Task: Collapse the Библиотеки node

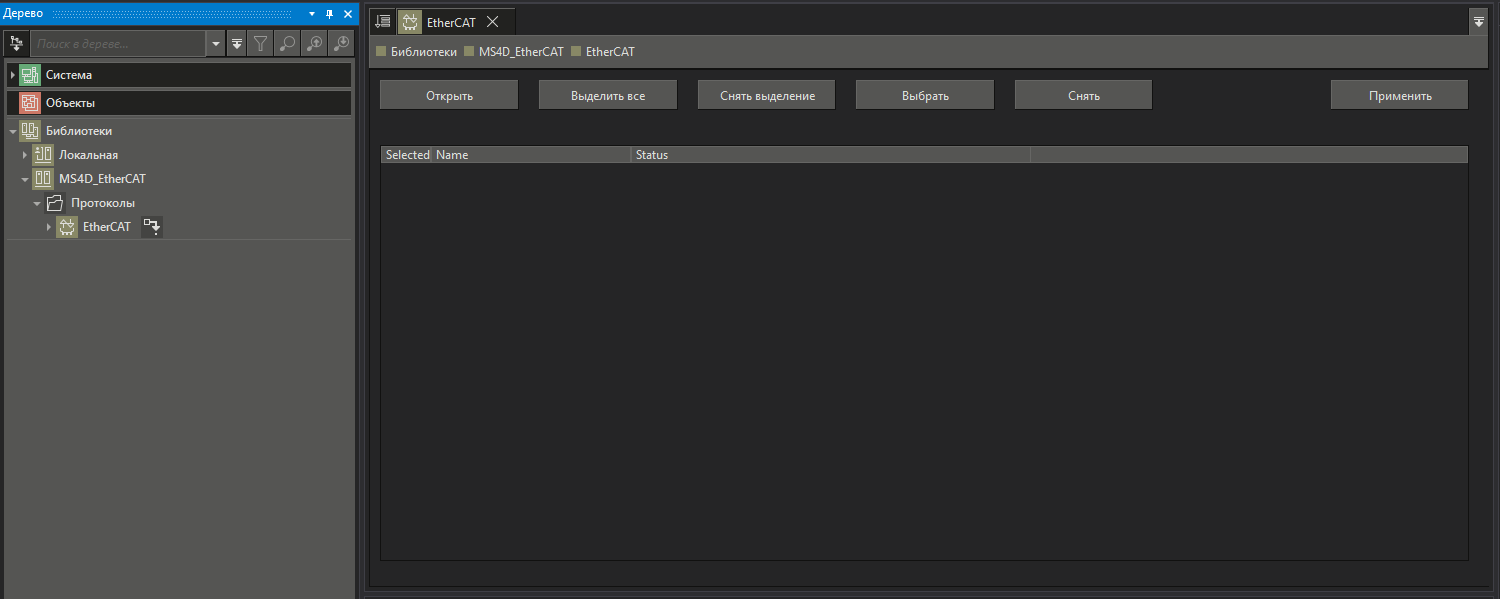Action: (x=13, y=131)
